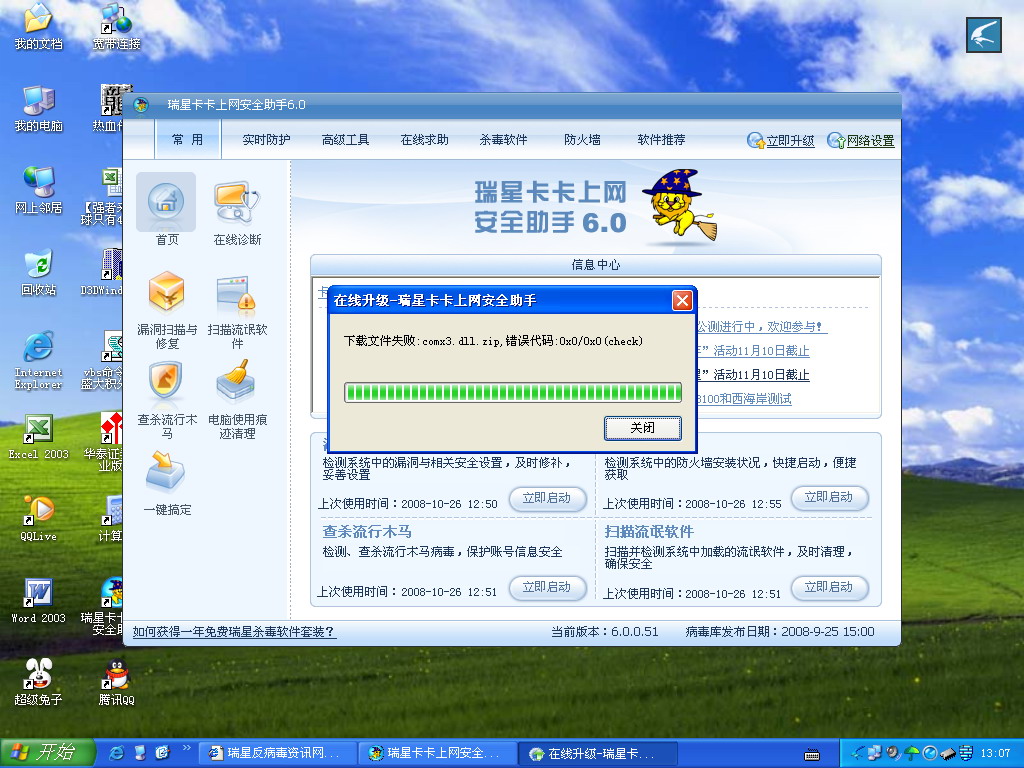Switch to the 防火墙 tab
The height and width of the screenshot is (768, 1024).
tap(582, 140)
